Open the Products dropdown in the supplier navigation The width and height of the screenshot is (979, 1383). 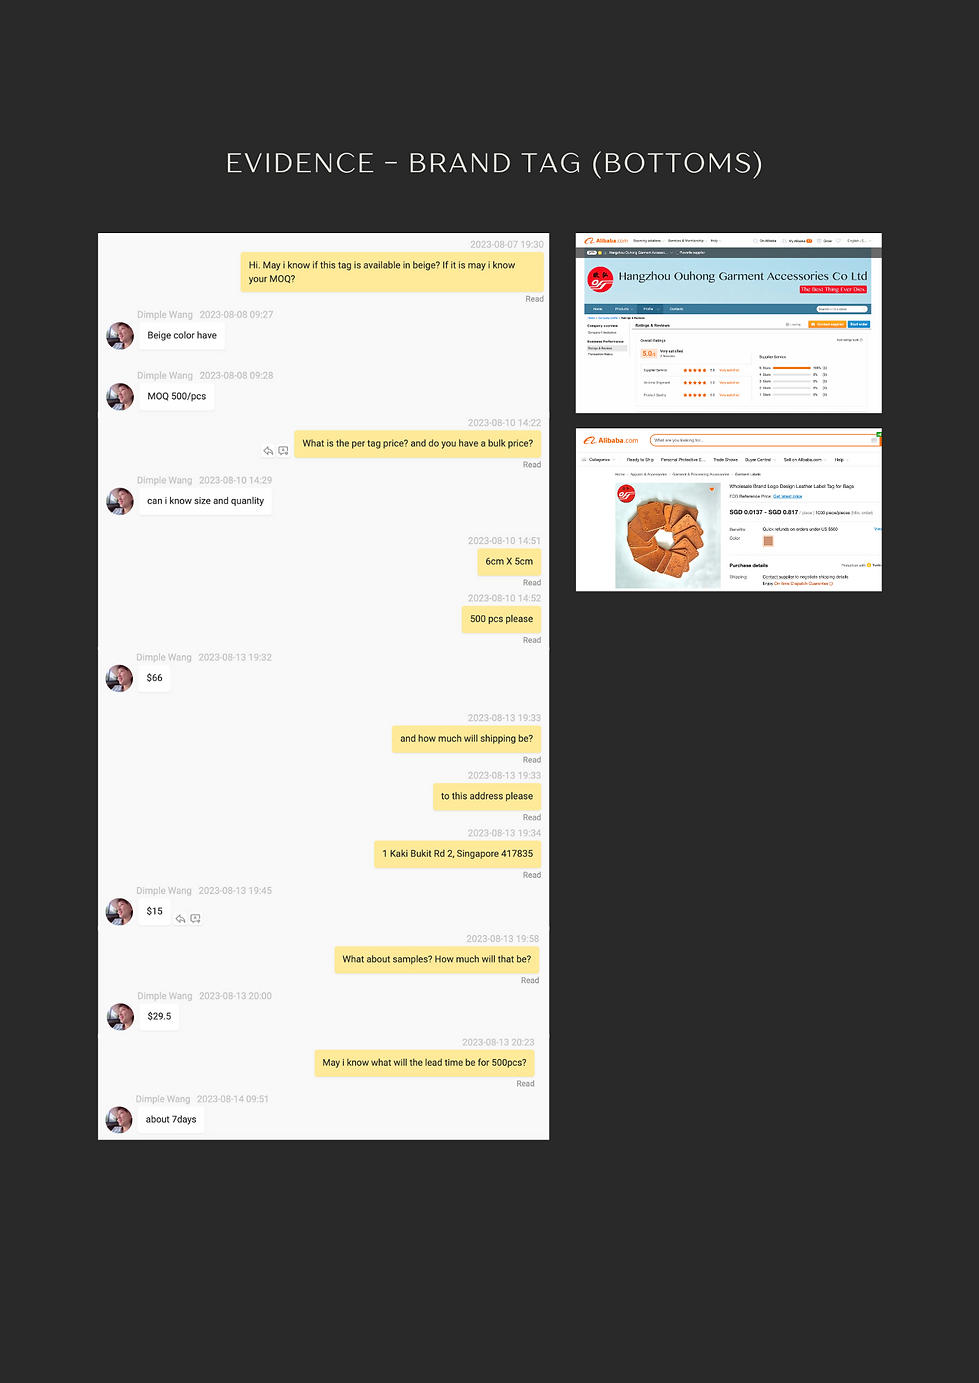pyautogui.click(x=623, y=309)
